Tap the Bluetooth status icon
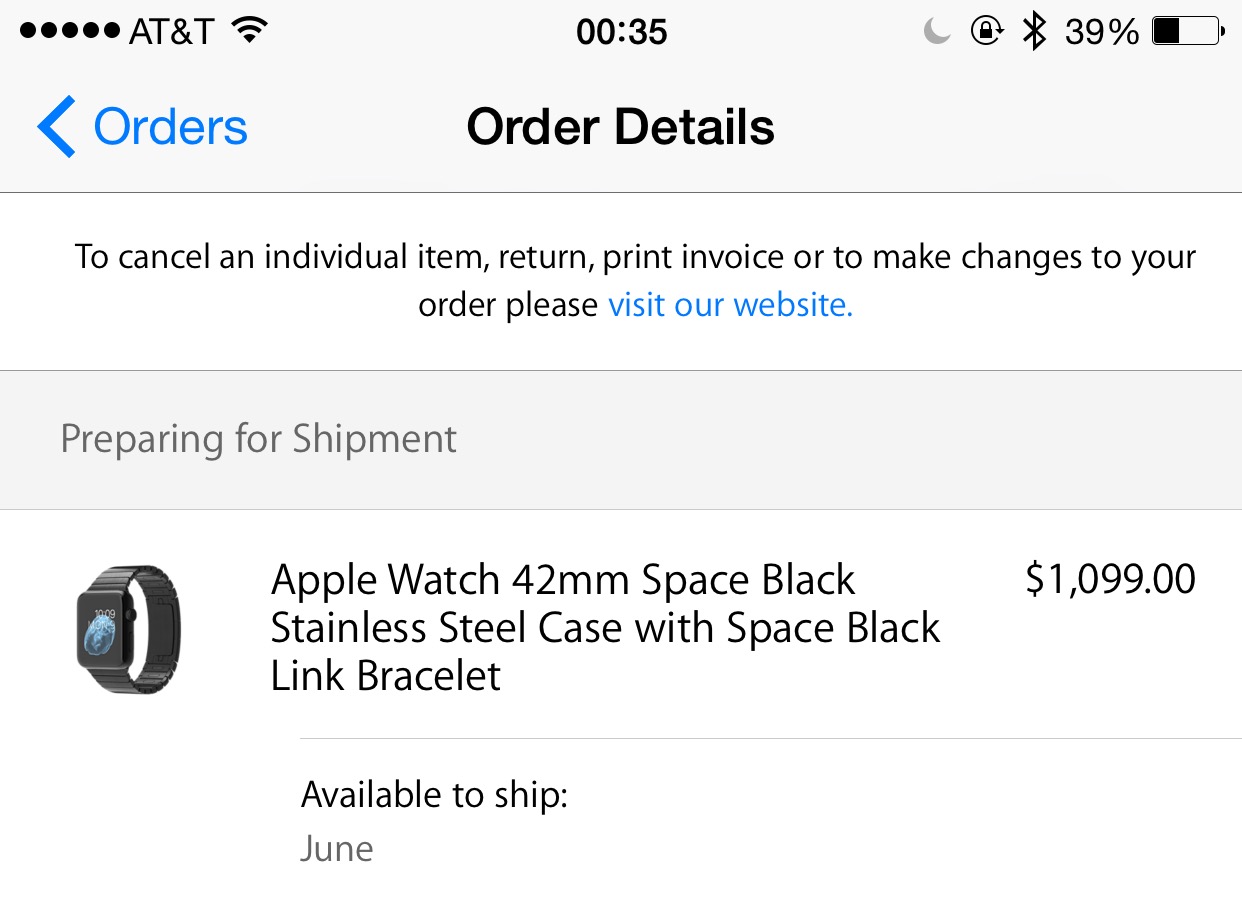The height and width of the screenshot is (907, 1242). [1034, 32]
